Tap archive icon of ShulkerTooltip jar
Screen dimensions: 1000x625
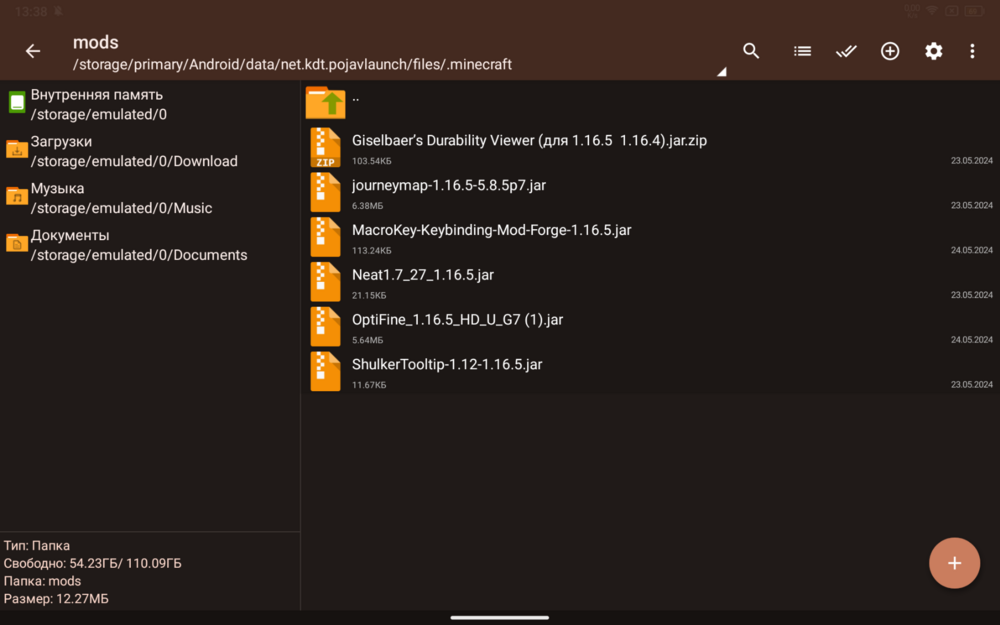[x=325, y=371]
